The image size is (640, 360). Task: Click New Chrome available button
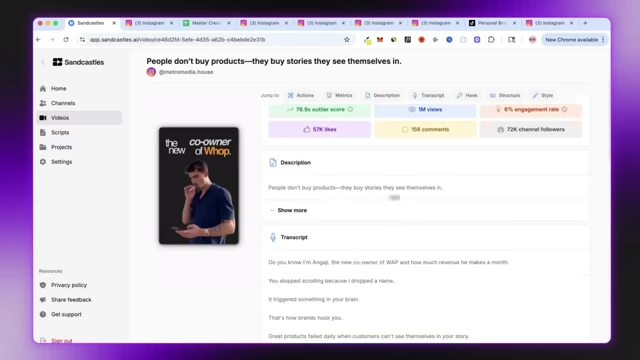point(571,40)
